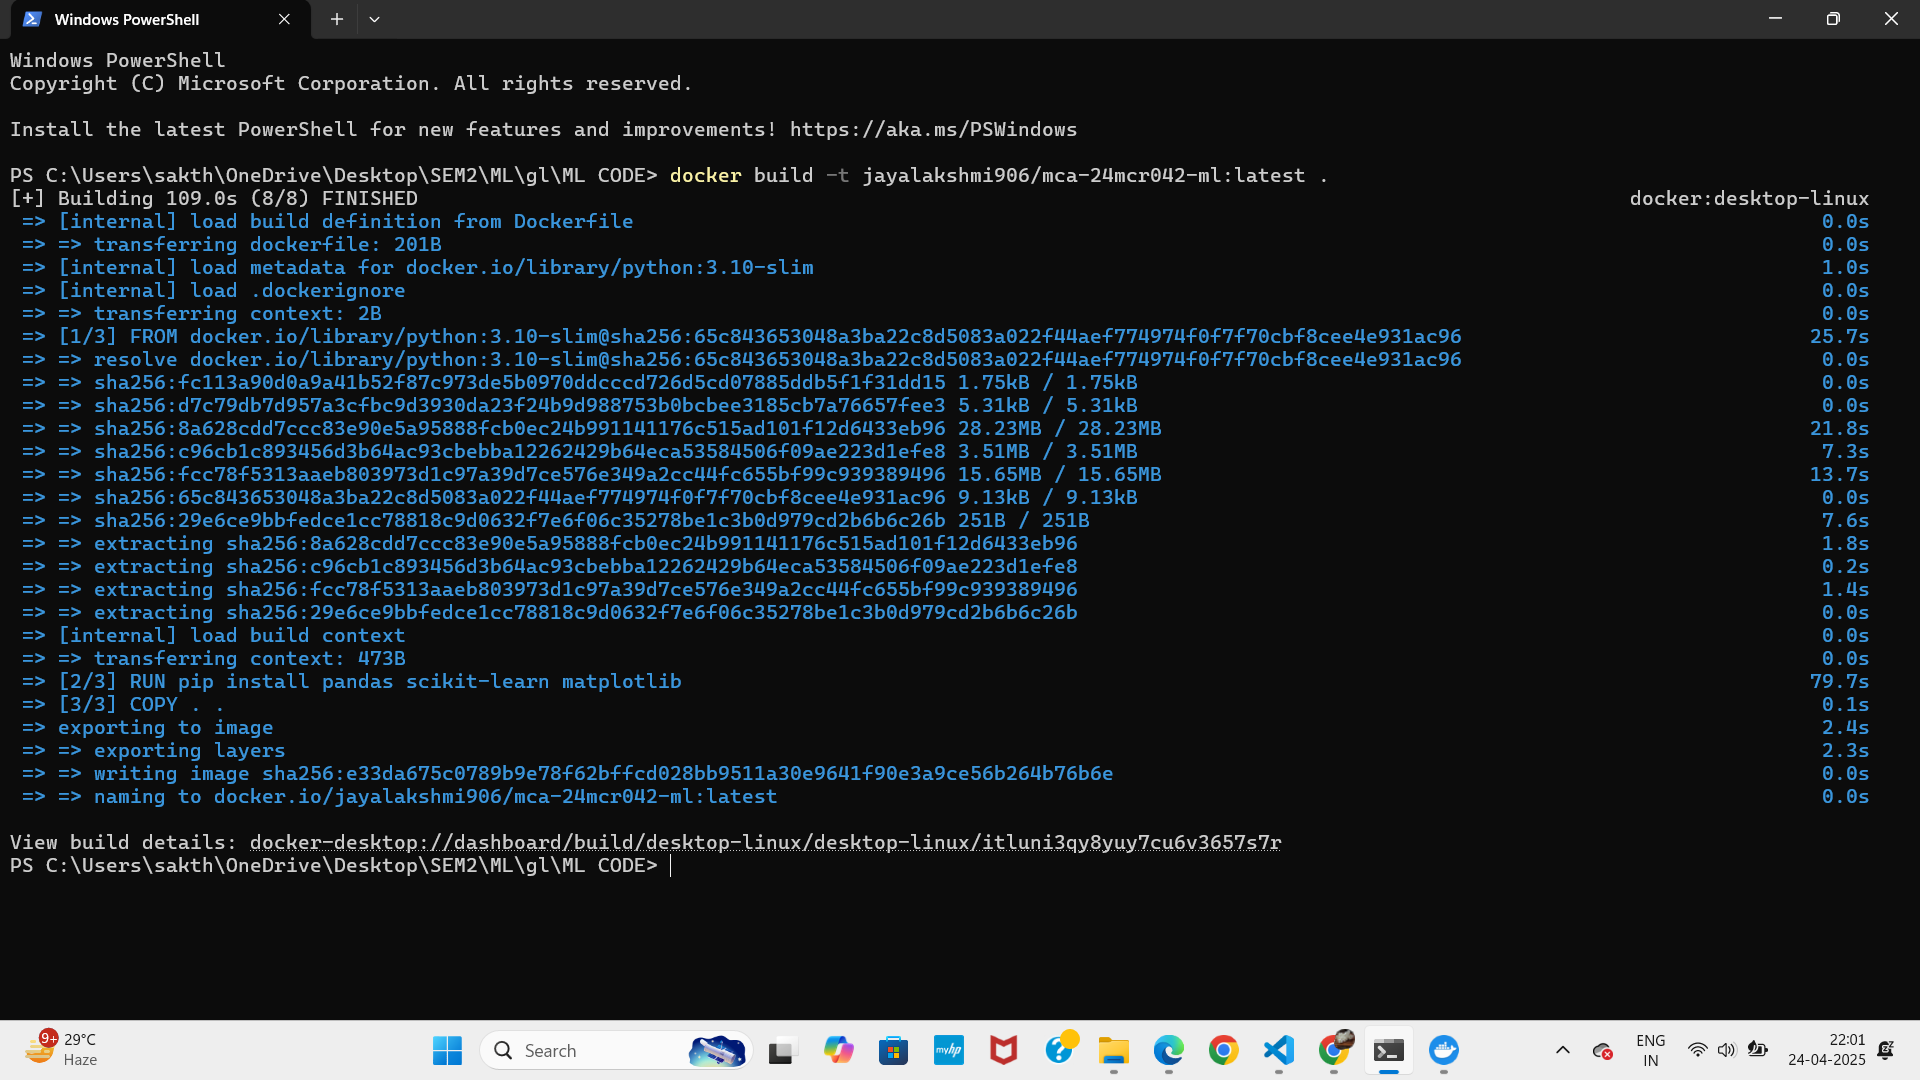The image size is (1920, 1080).
Task: Click the taskbar Search box
Action: tap(616, 1050)
